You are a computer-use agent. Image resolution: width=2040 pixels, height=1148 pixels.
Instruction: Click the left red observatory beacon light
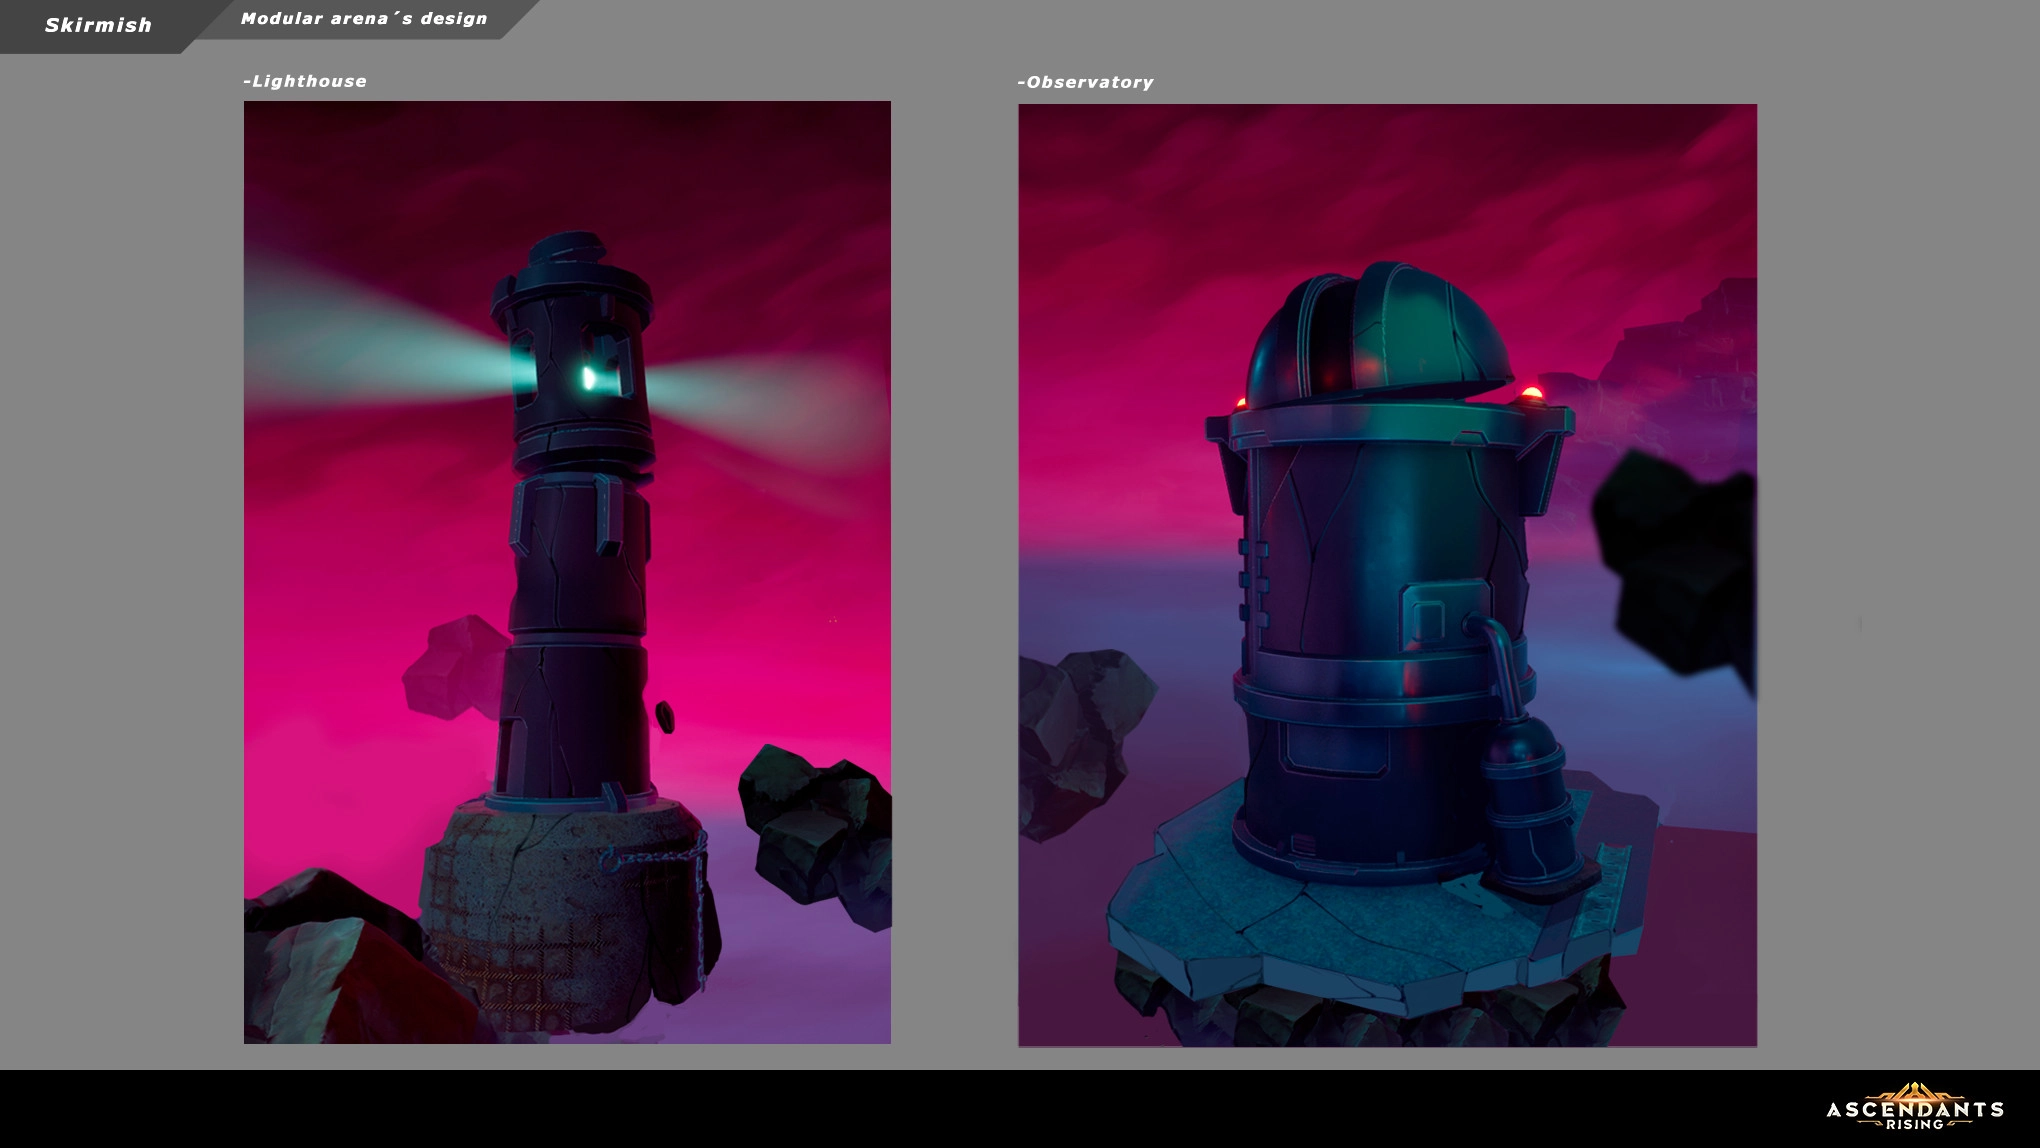pos(1241,403)
